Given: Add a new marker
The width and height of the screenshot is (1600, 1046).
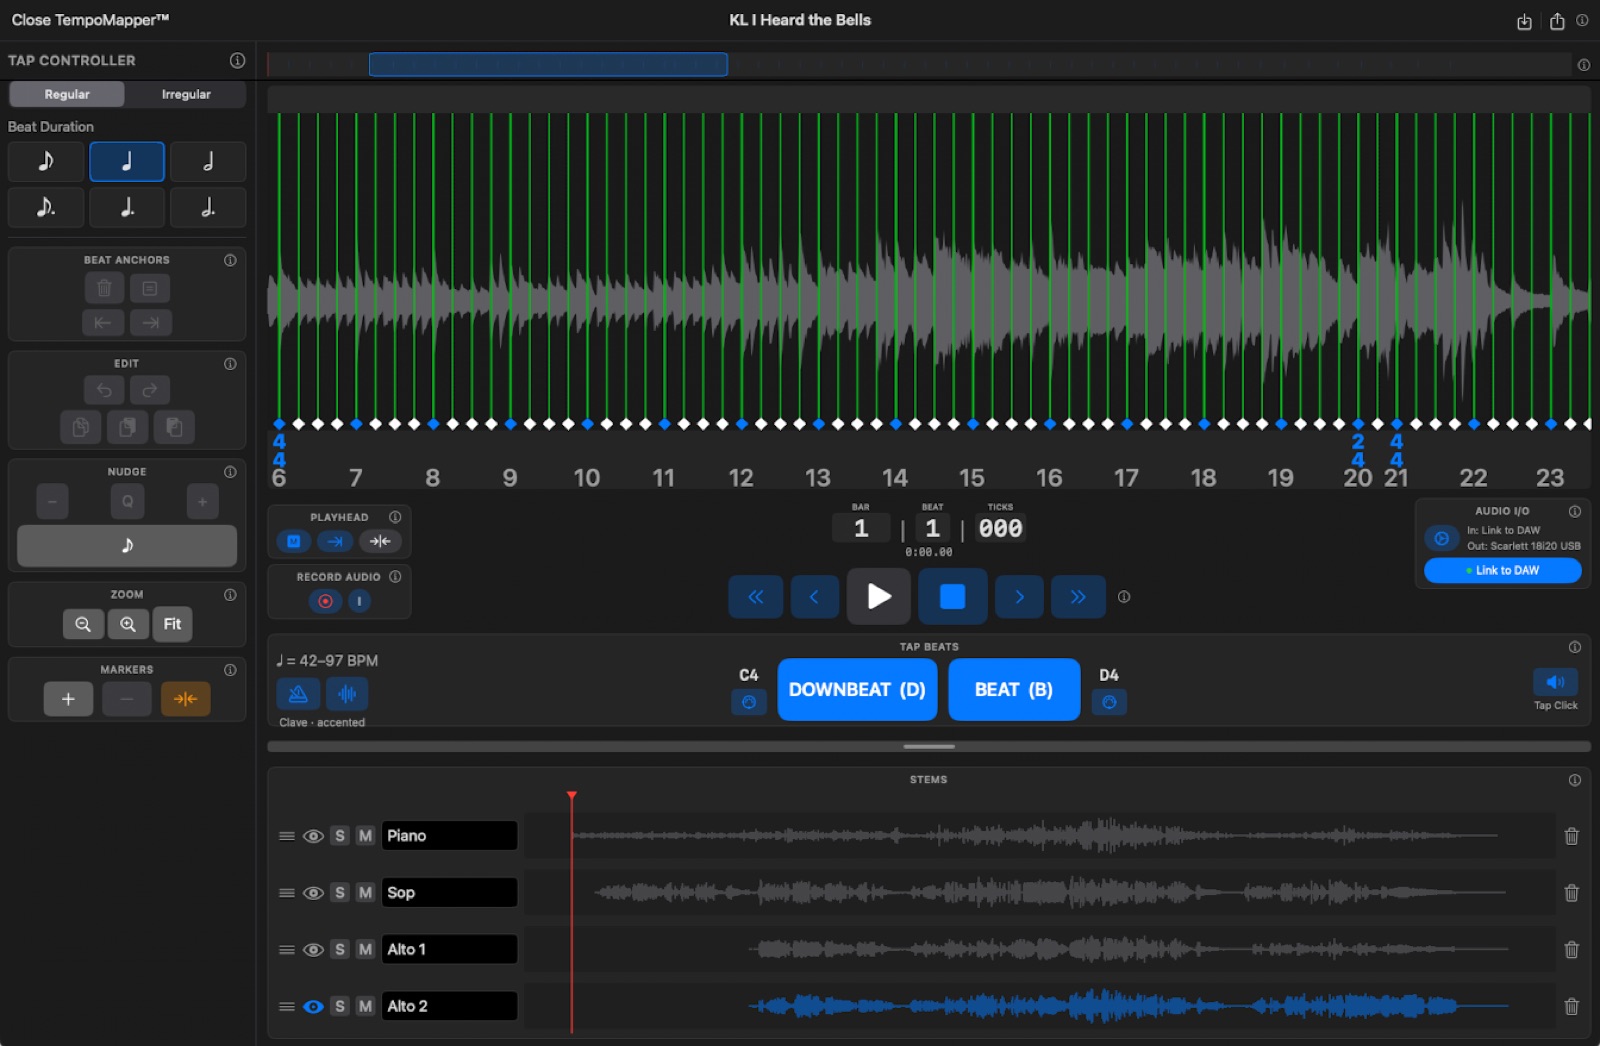Looking at the screenshot, I should (68, 699).
